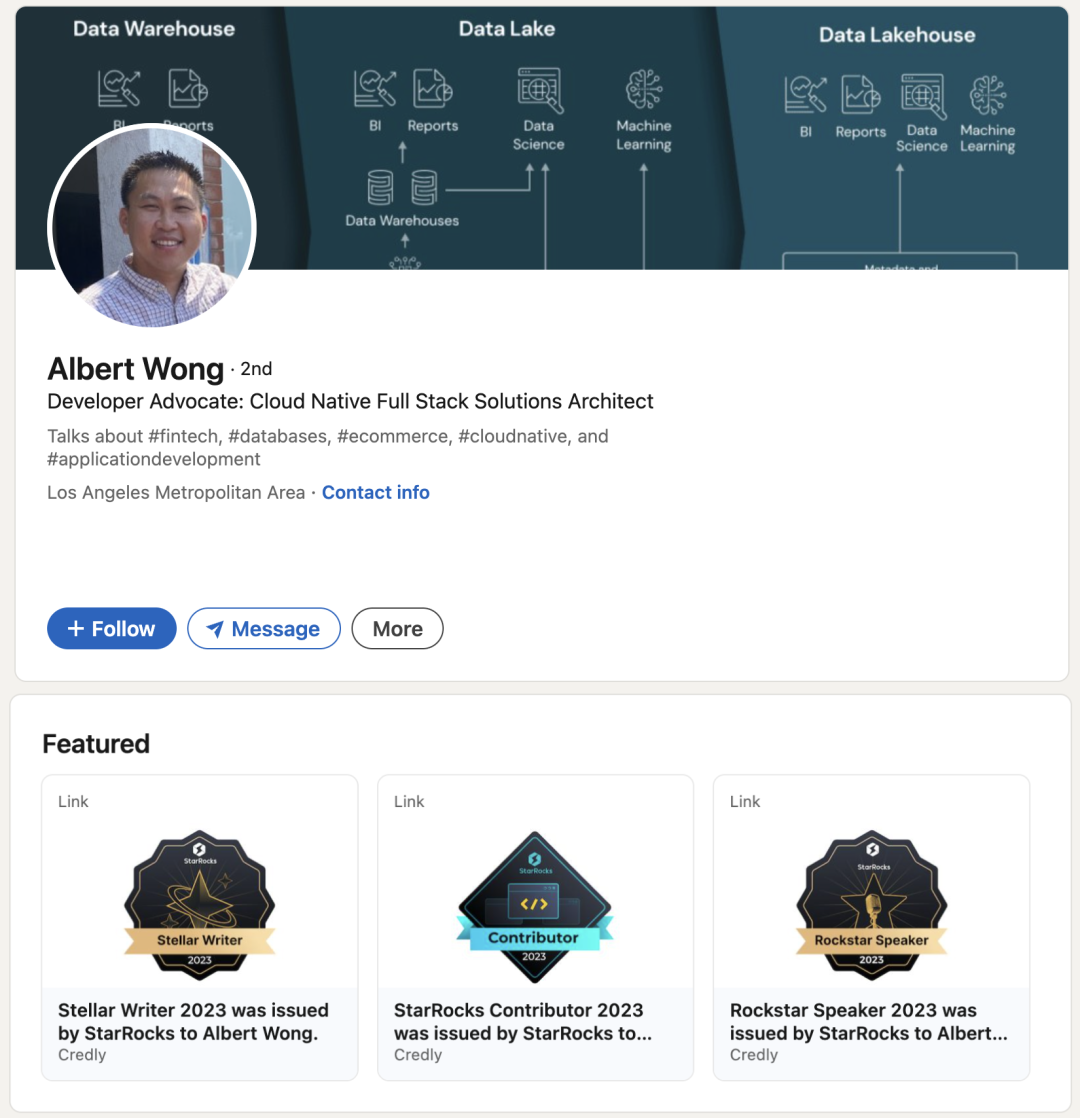Click the Machine Learning icon under Data Lake
Image resolution: width=1080 pixels, height=1118 pixels.
coord(644,89)
